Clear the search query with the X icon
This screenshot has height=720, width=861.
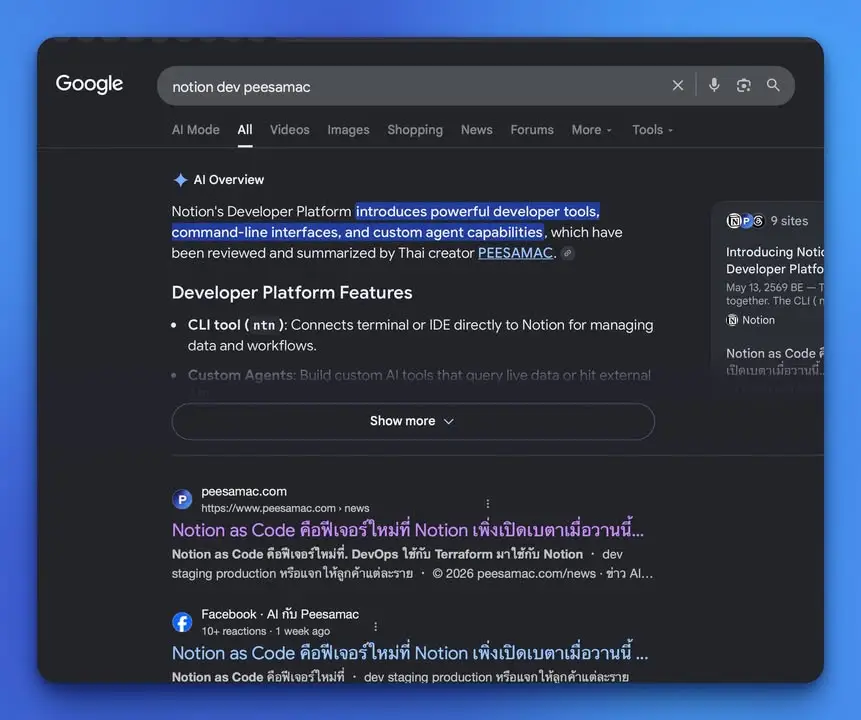pos(678,85)
